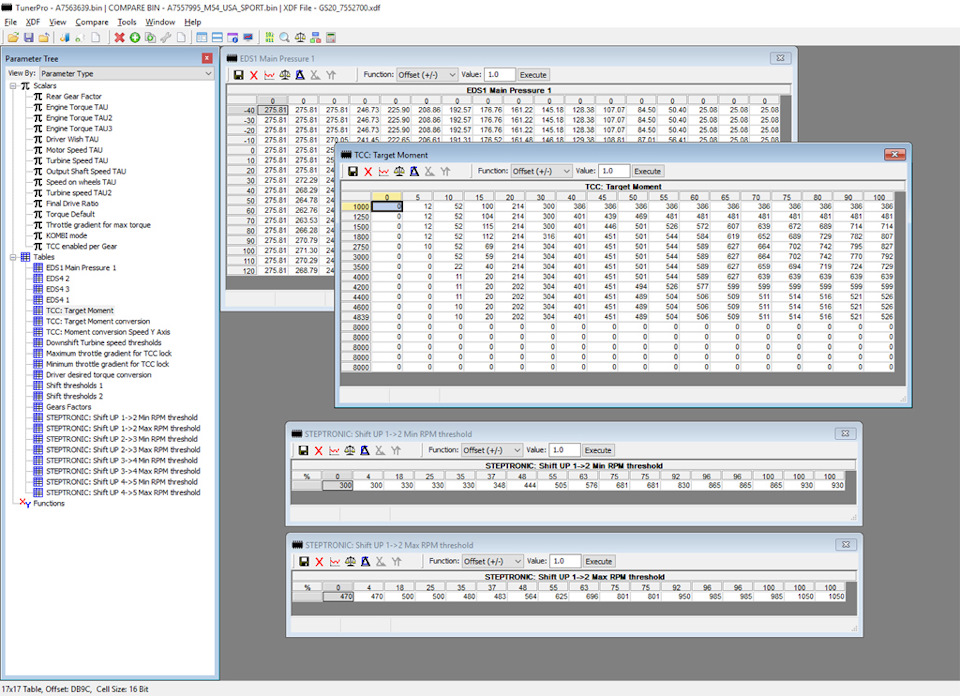Click the open folder icon in main toolbar
Viewport: 960px width, 696px height.
(13, 38)
